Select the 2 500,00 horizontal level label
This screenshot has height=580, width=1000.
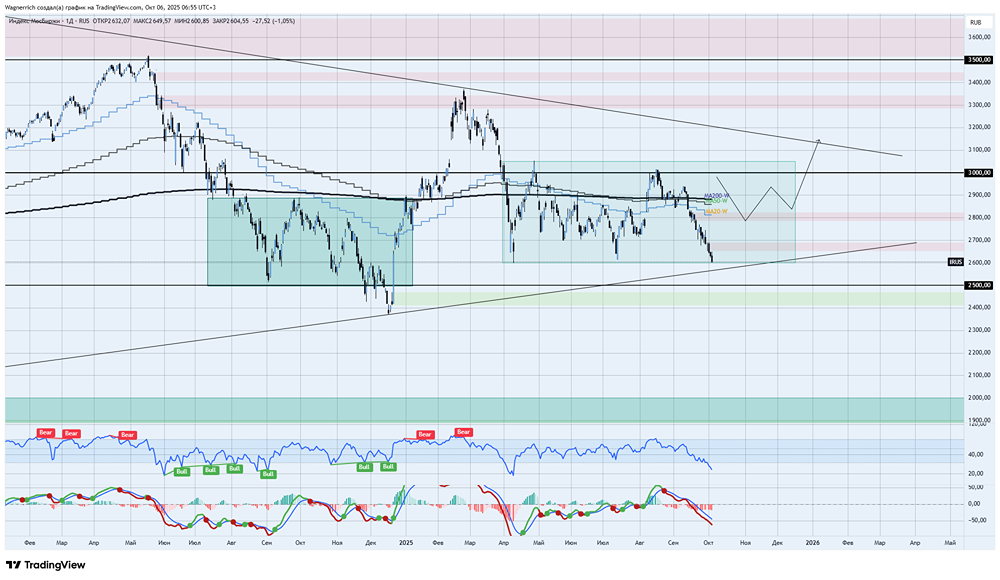click(x=979, y=285)
